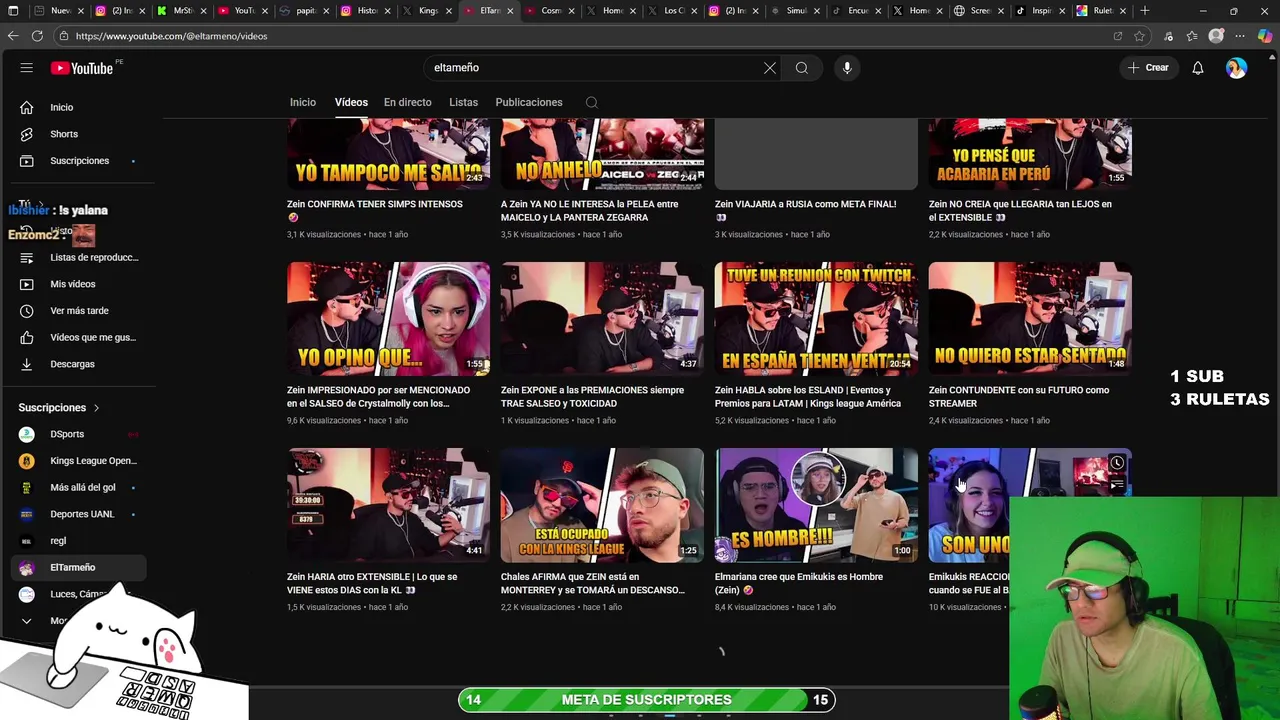
Task: Open Más allá del gol subscription
Action: [79, 487]
